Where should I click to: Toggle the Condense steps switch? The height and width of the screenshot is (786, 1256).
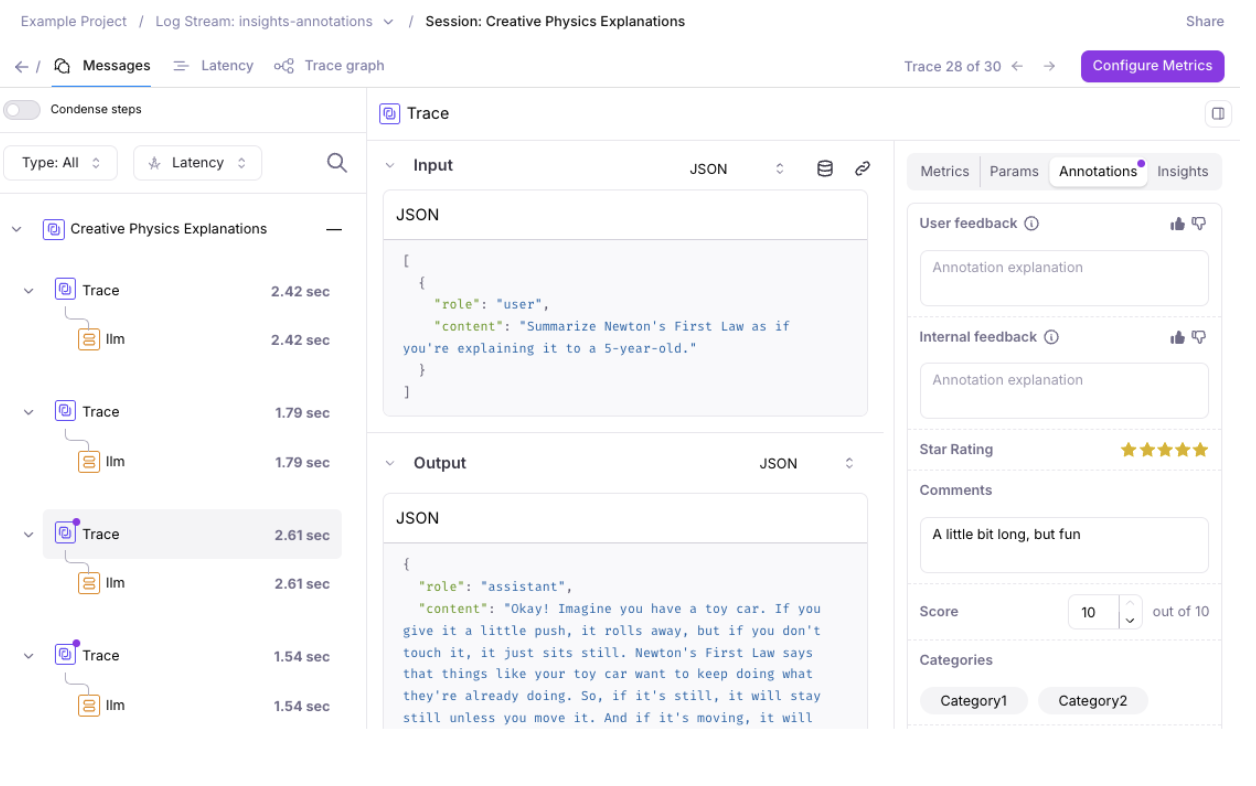(x=22, y=109)
